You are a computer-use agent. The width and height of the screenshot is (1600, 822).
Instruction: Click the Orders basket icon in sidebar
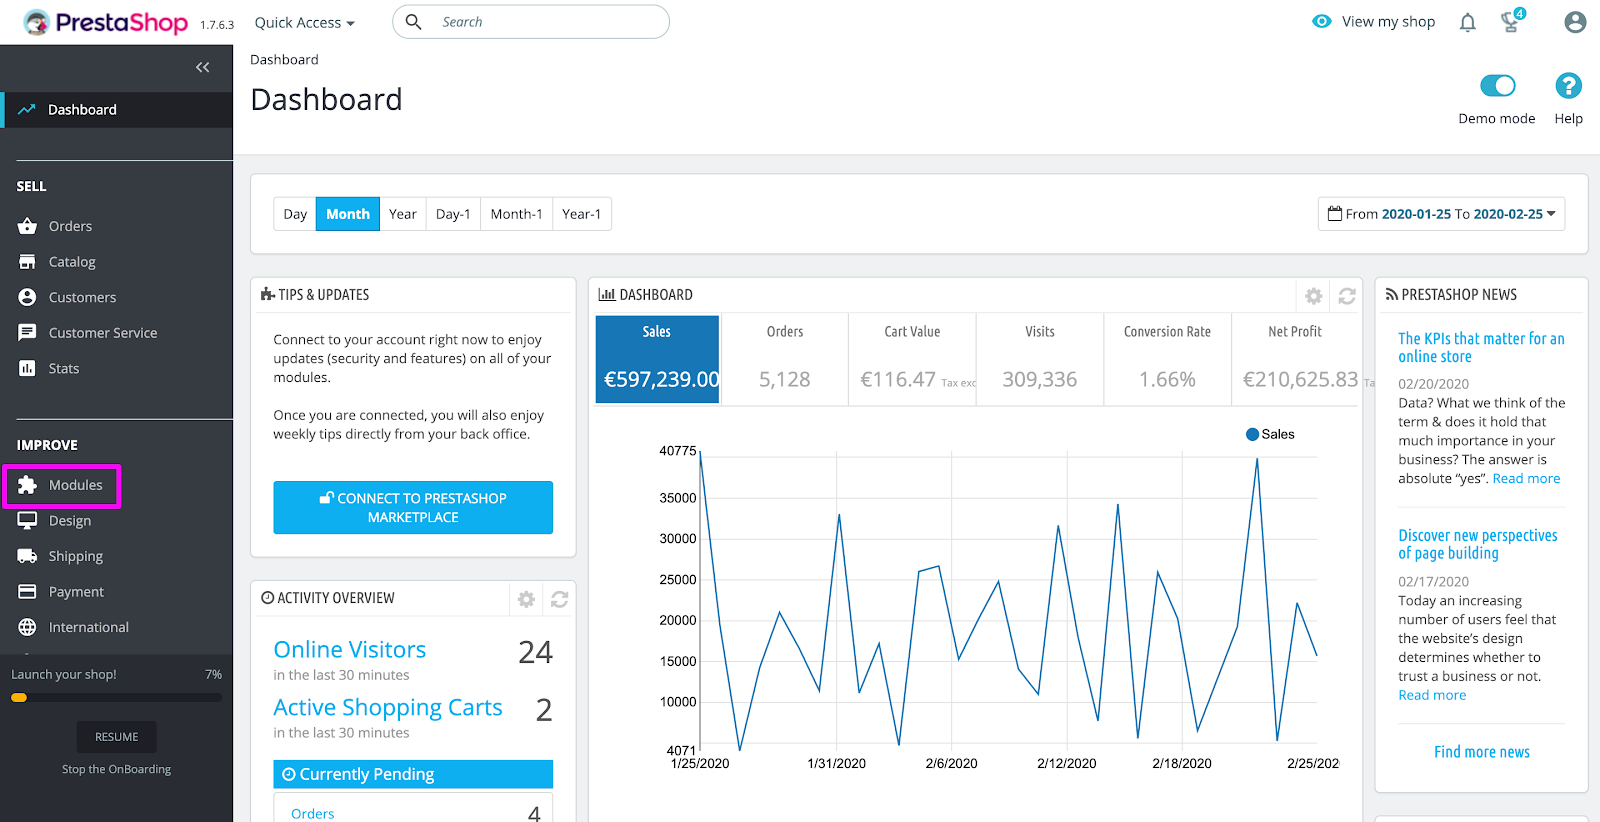coord(27,226)
